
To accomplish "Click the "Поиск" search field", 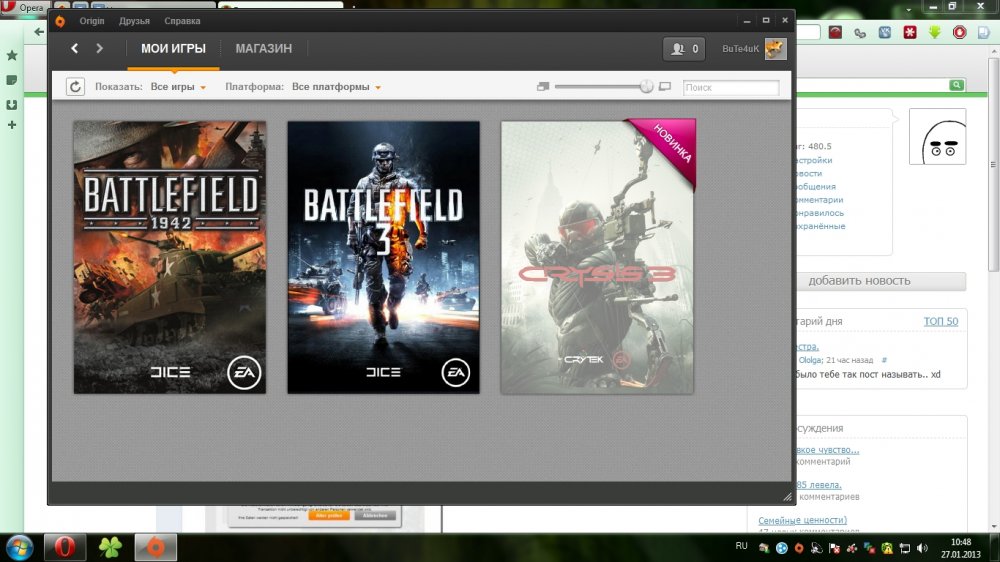I will pos(730,88).
